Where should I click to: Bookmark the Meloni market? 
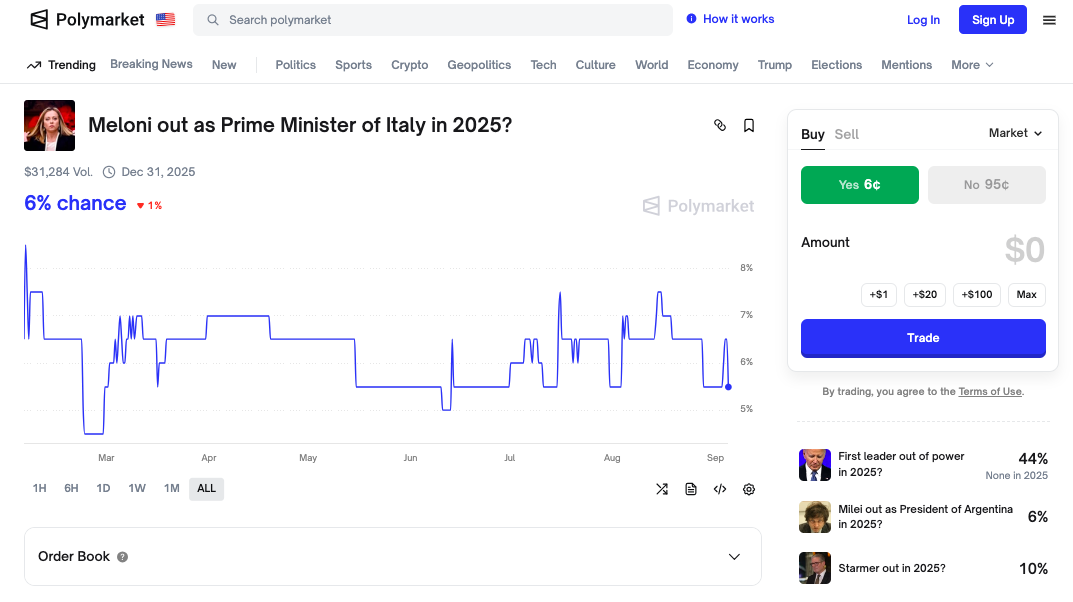click(749, 125)
